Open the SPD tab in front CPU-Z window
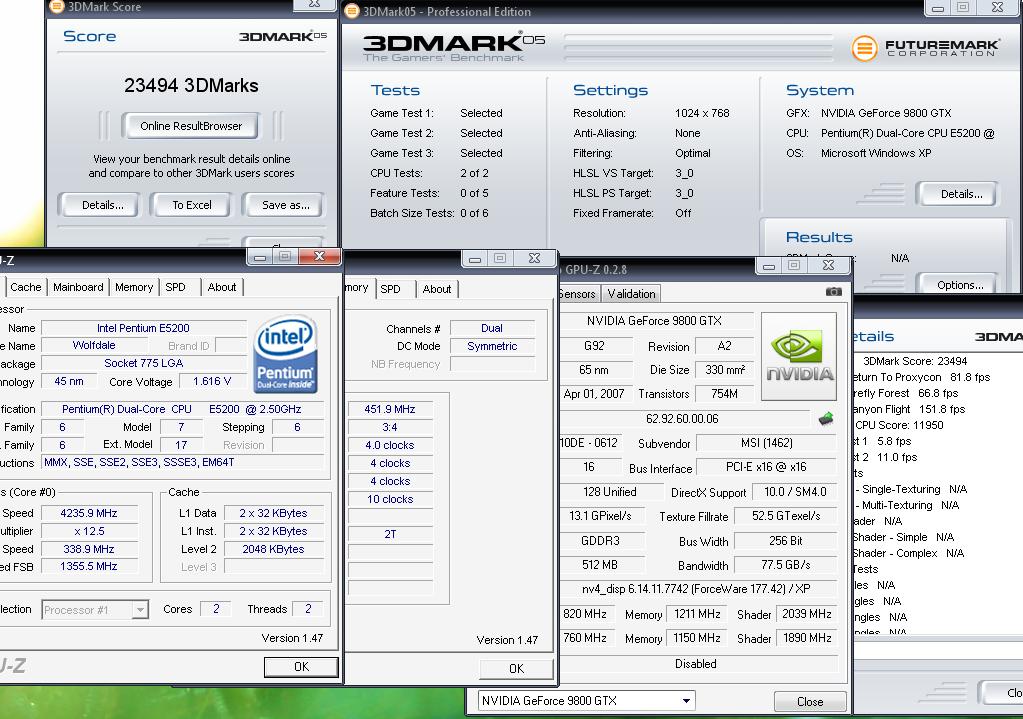Image resolution: width=1023 pixels, height=719 pixels. tap(176, 287)
